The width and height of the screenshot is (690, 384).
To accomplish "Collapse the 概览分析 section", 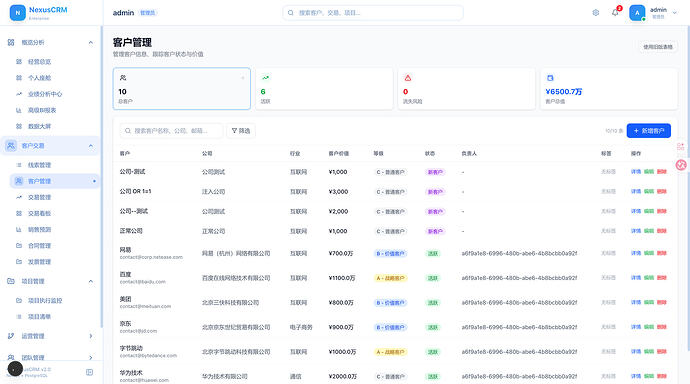I will pos(91,43).
